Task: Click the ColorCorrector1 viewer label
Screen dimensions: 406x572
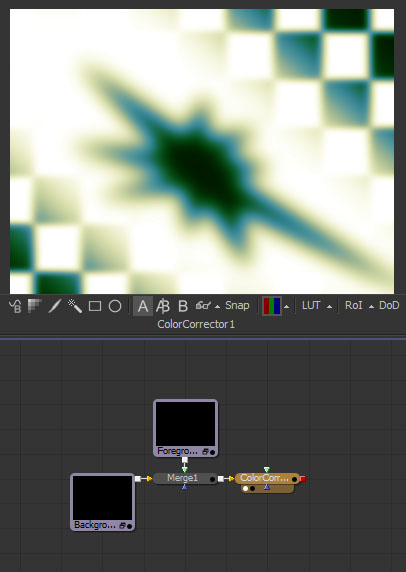Action: pyautogui.click(x=196, y=324)
